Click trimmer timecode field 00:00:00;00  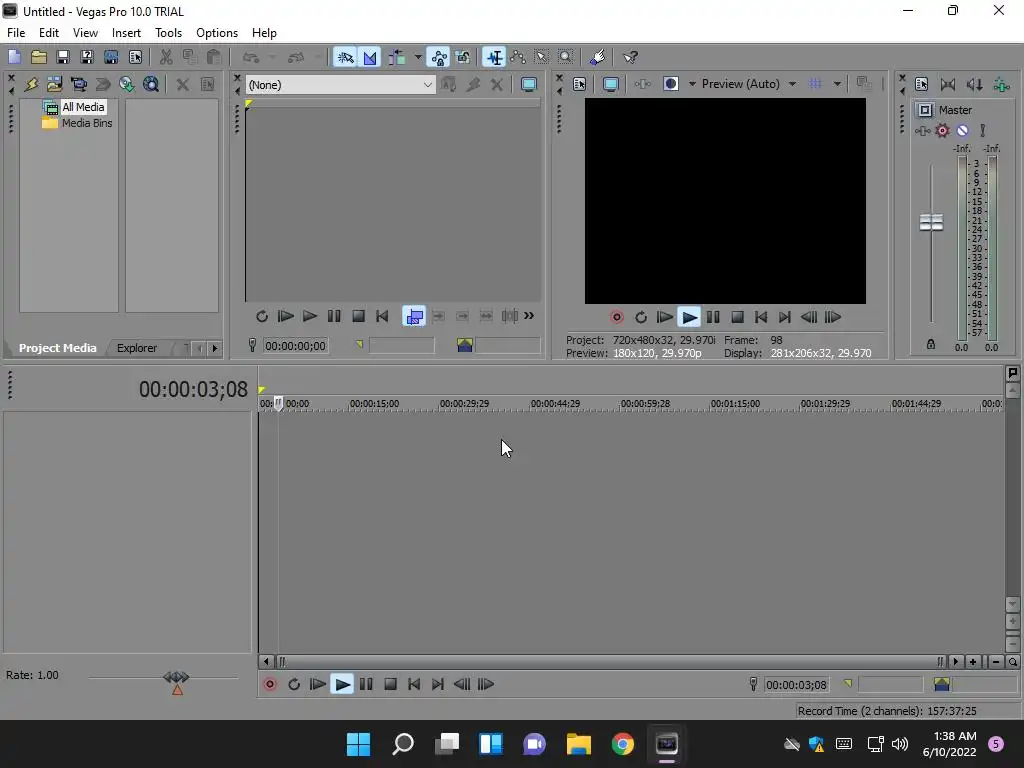coord(295,346)
